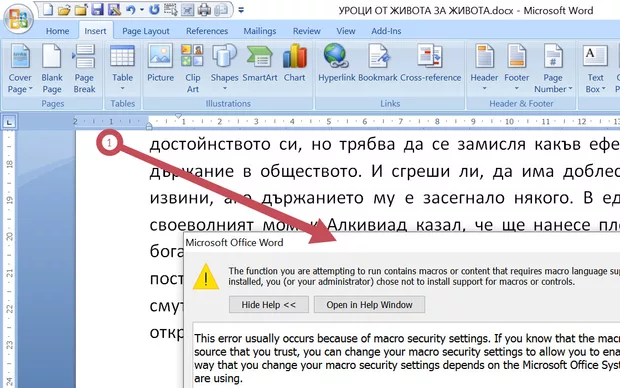Open the Footer dropdown

pos(516,67)
